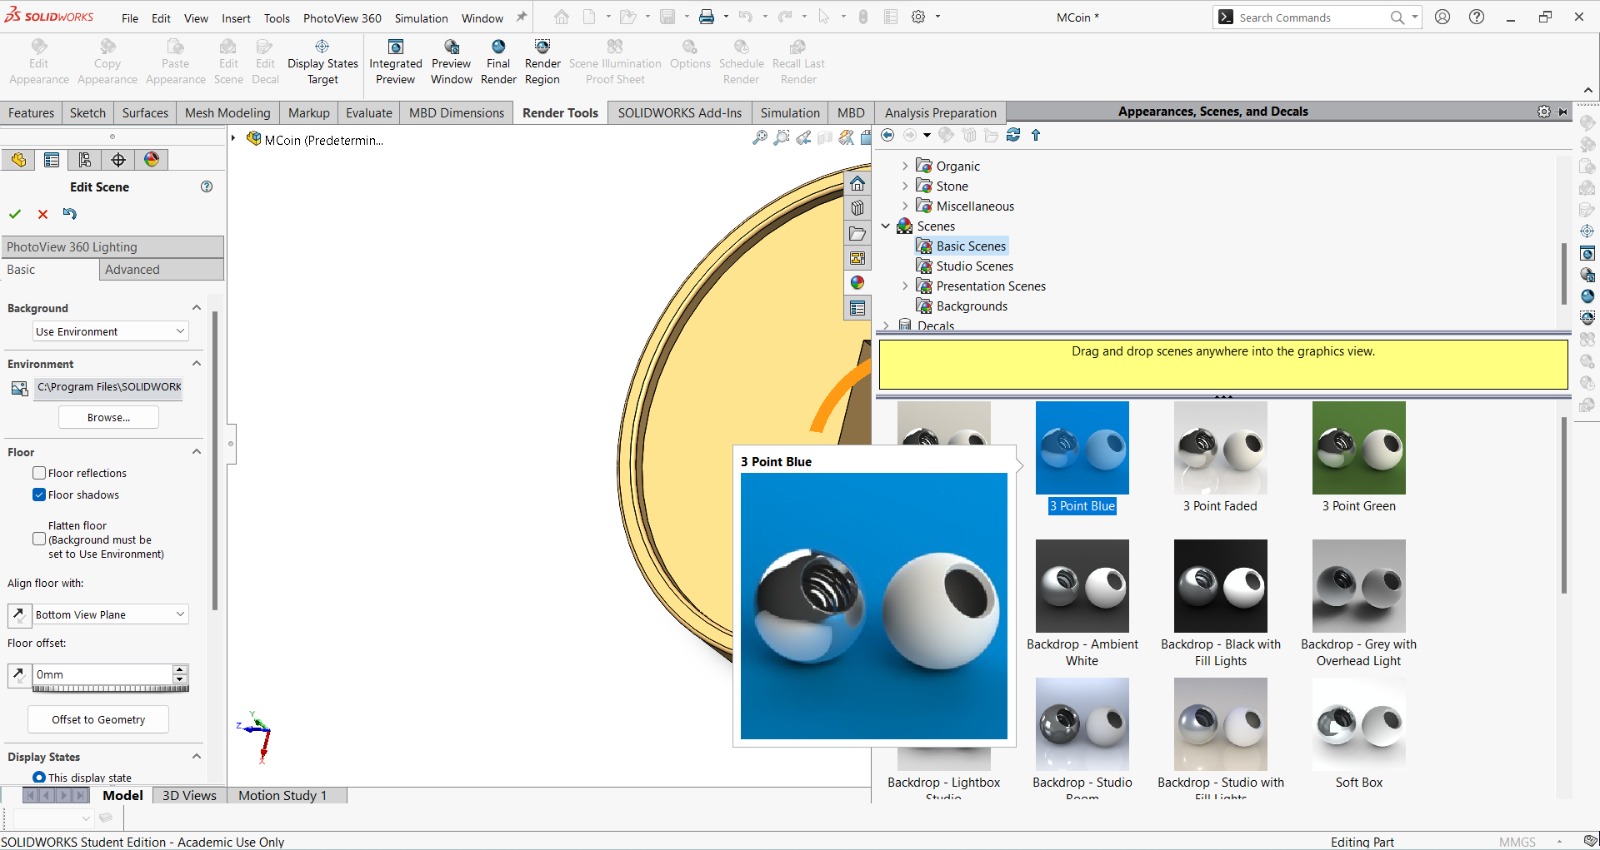
Task: Expand the Presentation Scenes folder
Action: pos(905,286)
